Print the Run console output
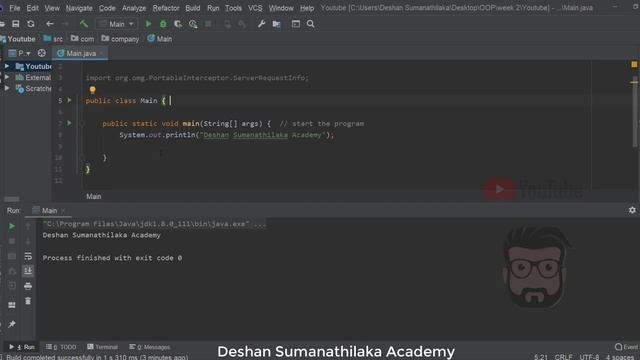The height and width of the screenshot is (360, 640). click(x=28, y=286)
